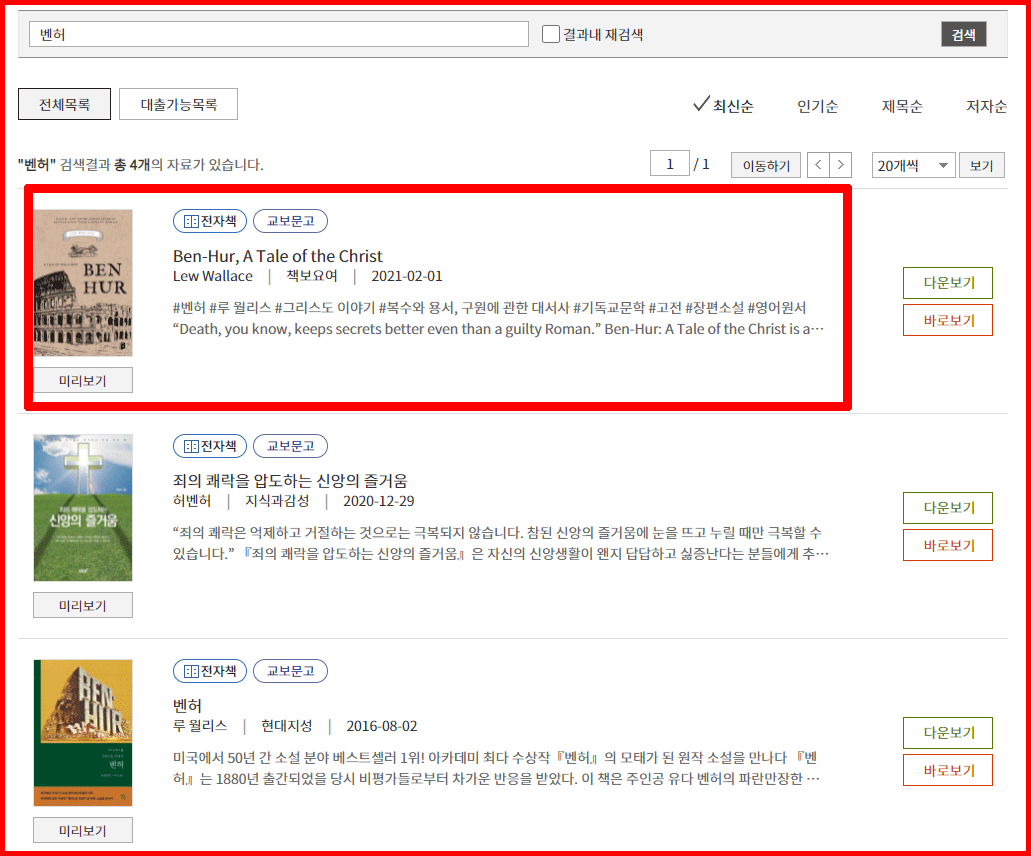
Task: Click publisher 지식과감성
Action: point(277,501)
